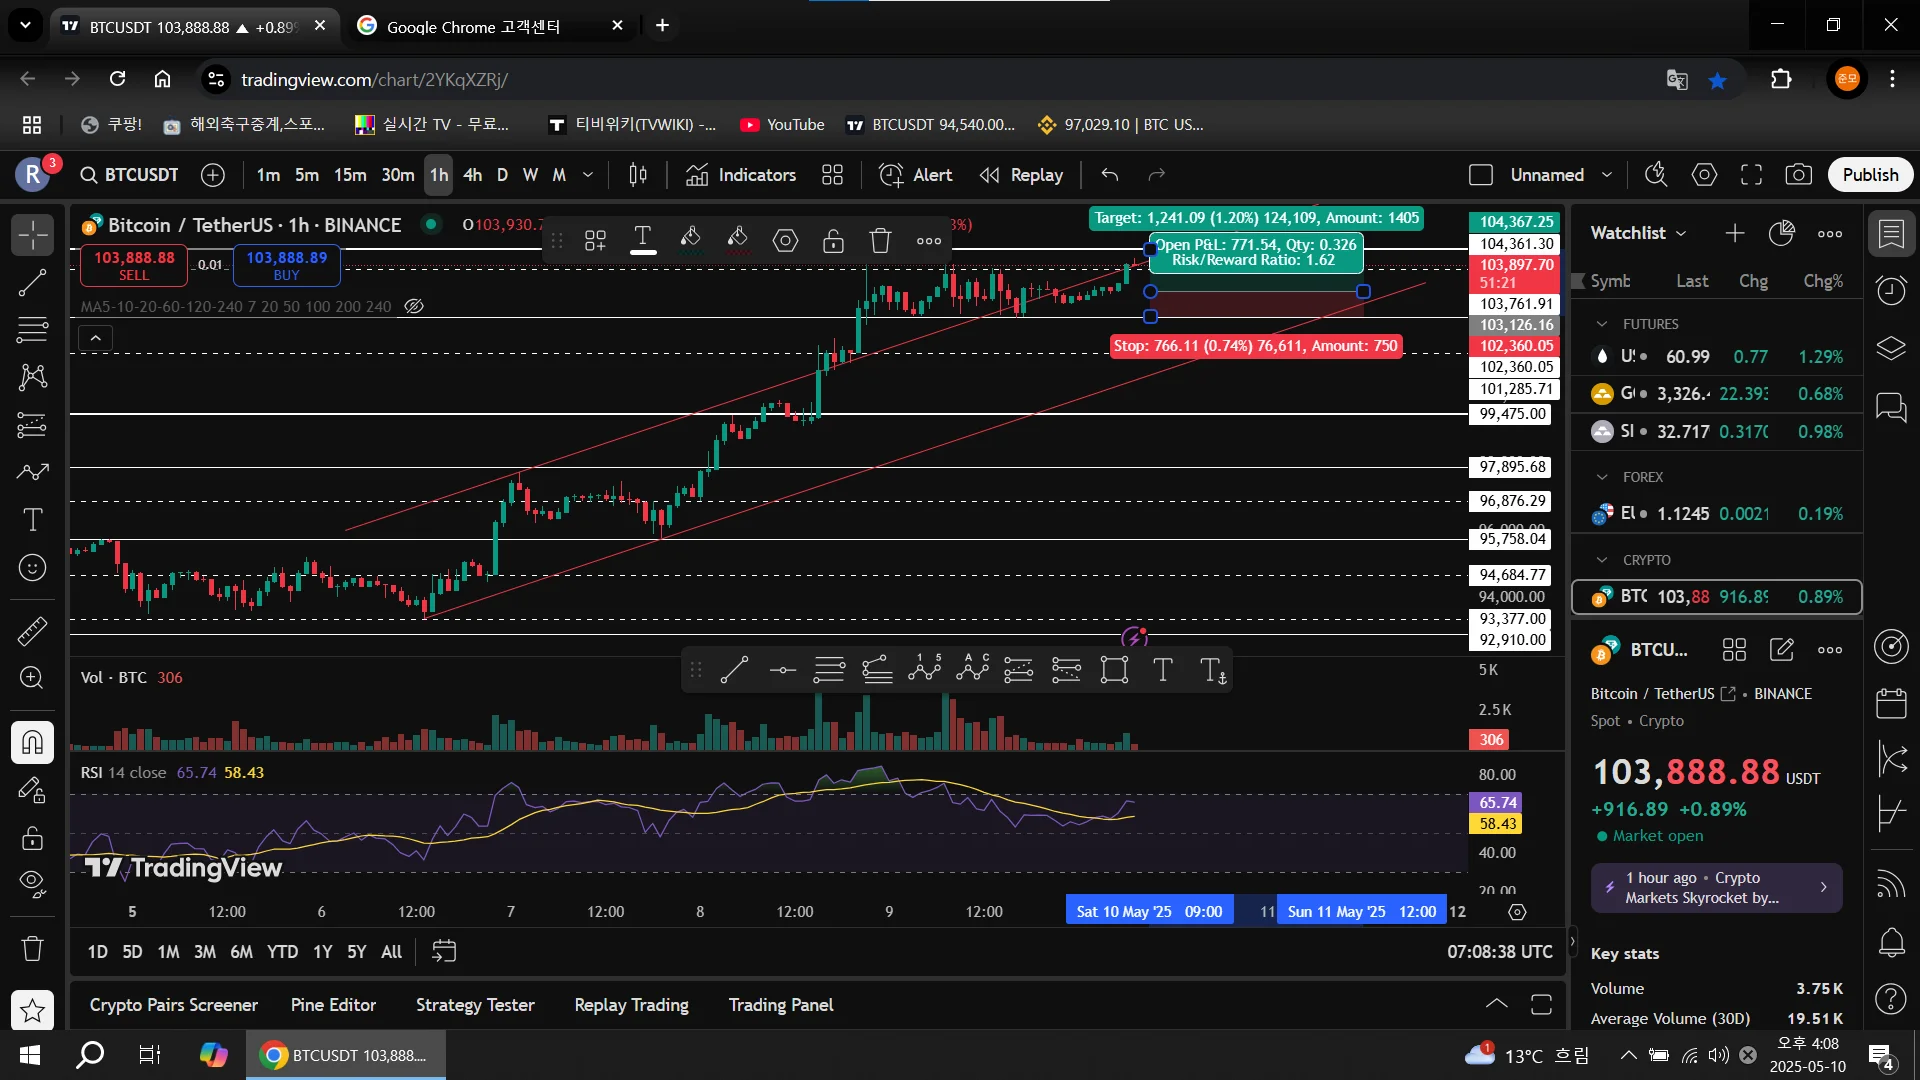Click the Alerts bell icon

point(1891,942)
